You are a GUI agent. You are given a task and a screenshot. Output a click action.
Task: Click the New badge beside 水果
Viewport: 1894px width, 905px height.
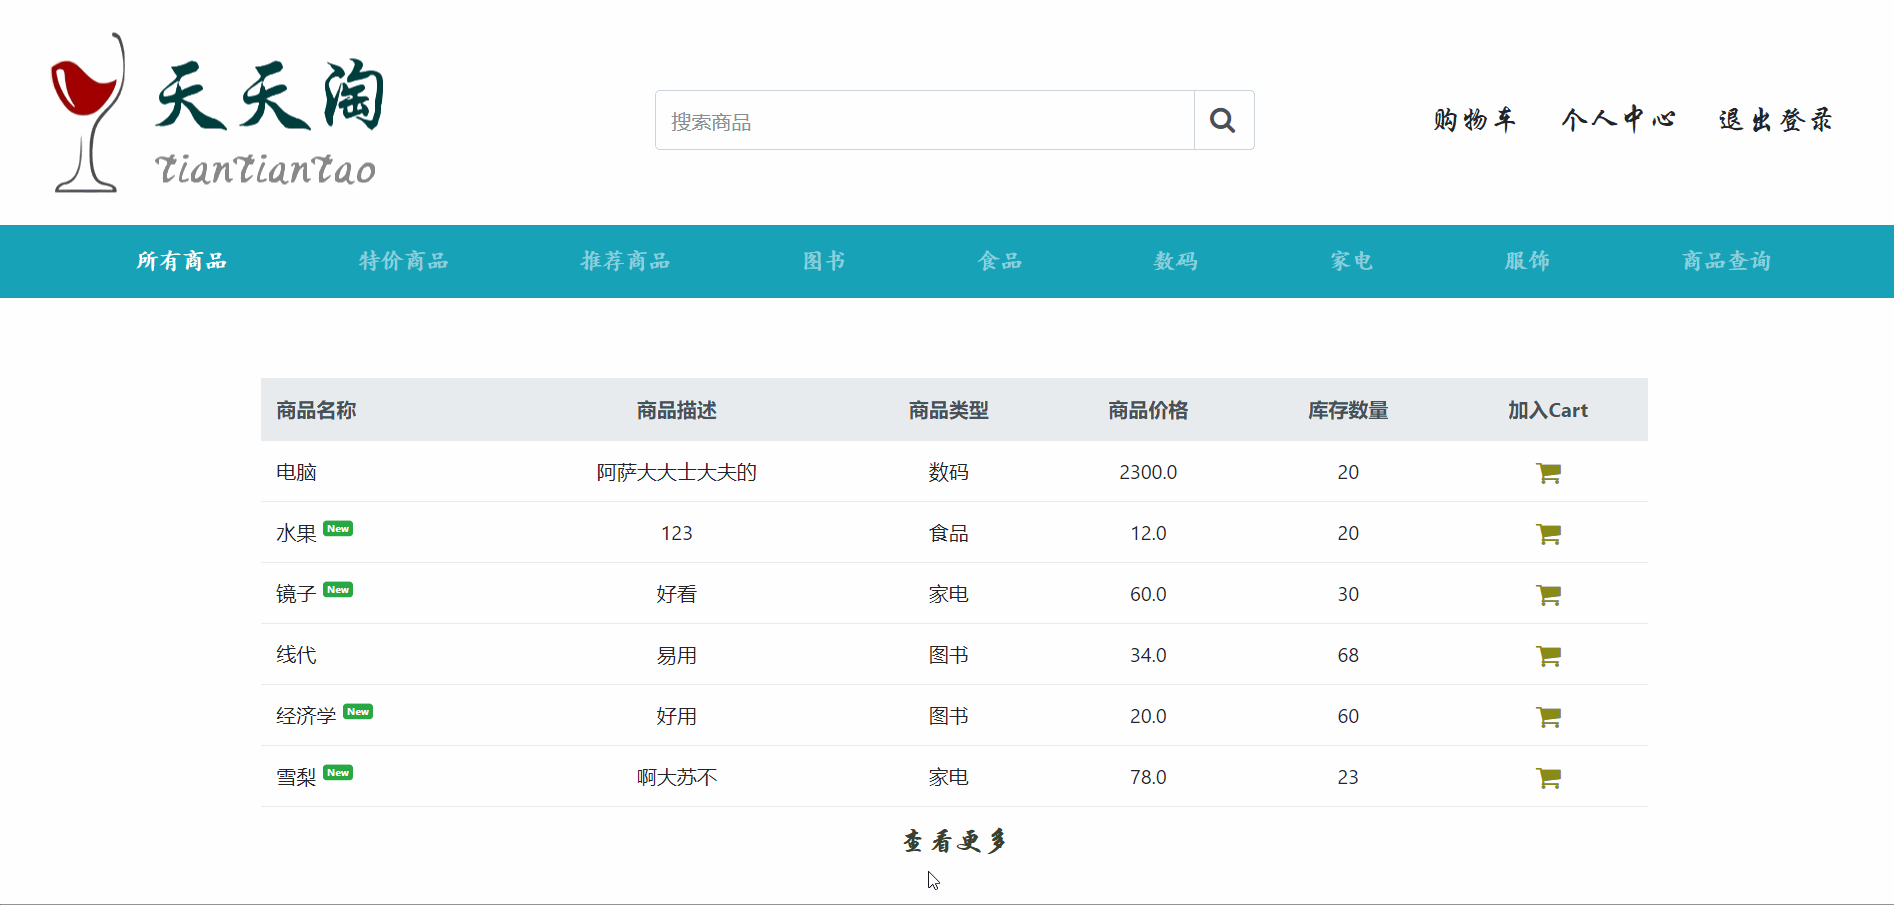point(338,529)
